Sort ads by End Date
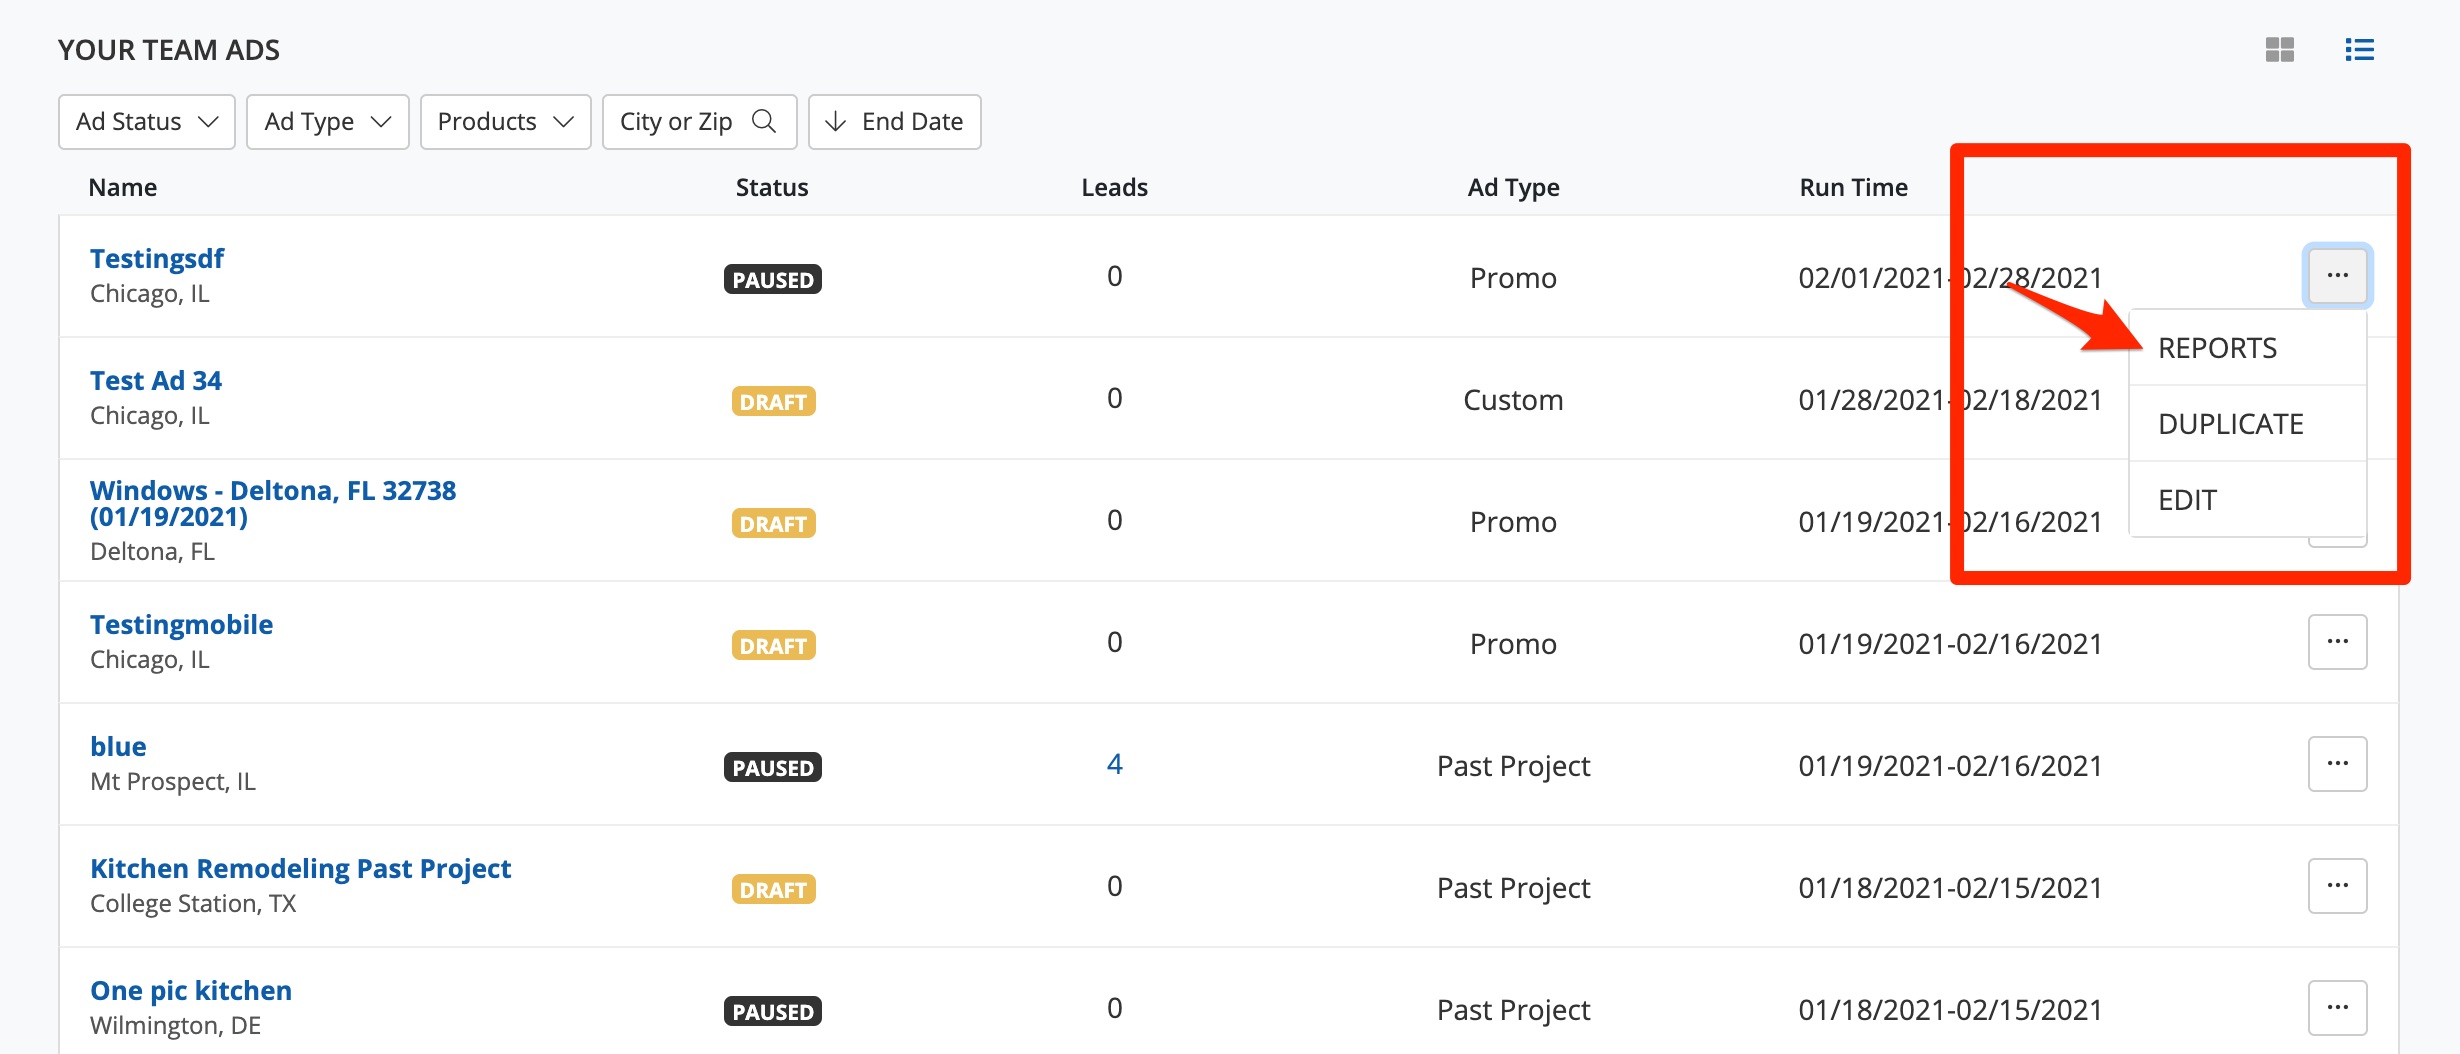Image resolution: width=2460 pixels, height=1054 pixels. tap(894, 122)
